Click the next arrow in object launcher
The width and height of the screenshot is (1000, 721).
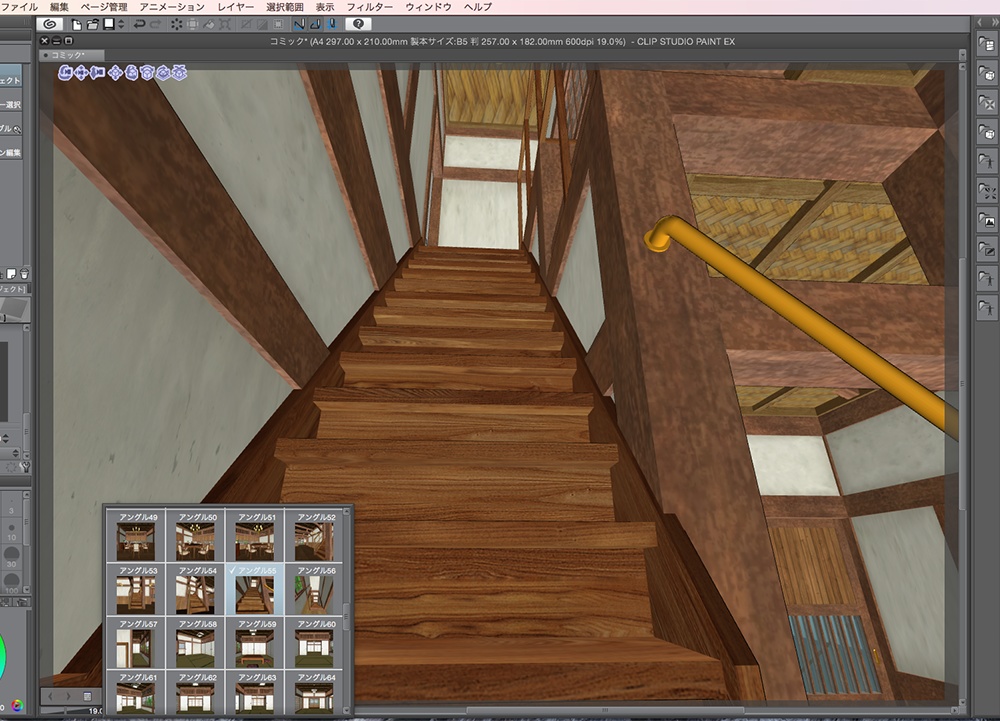click(x=68, y=696)
